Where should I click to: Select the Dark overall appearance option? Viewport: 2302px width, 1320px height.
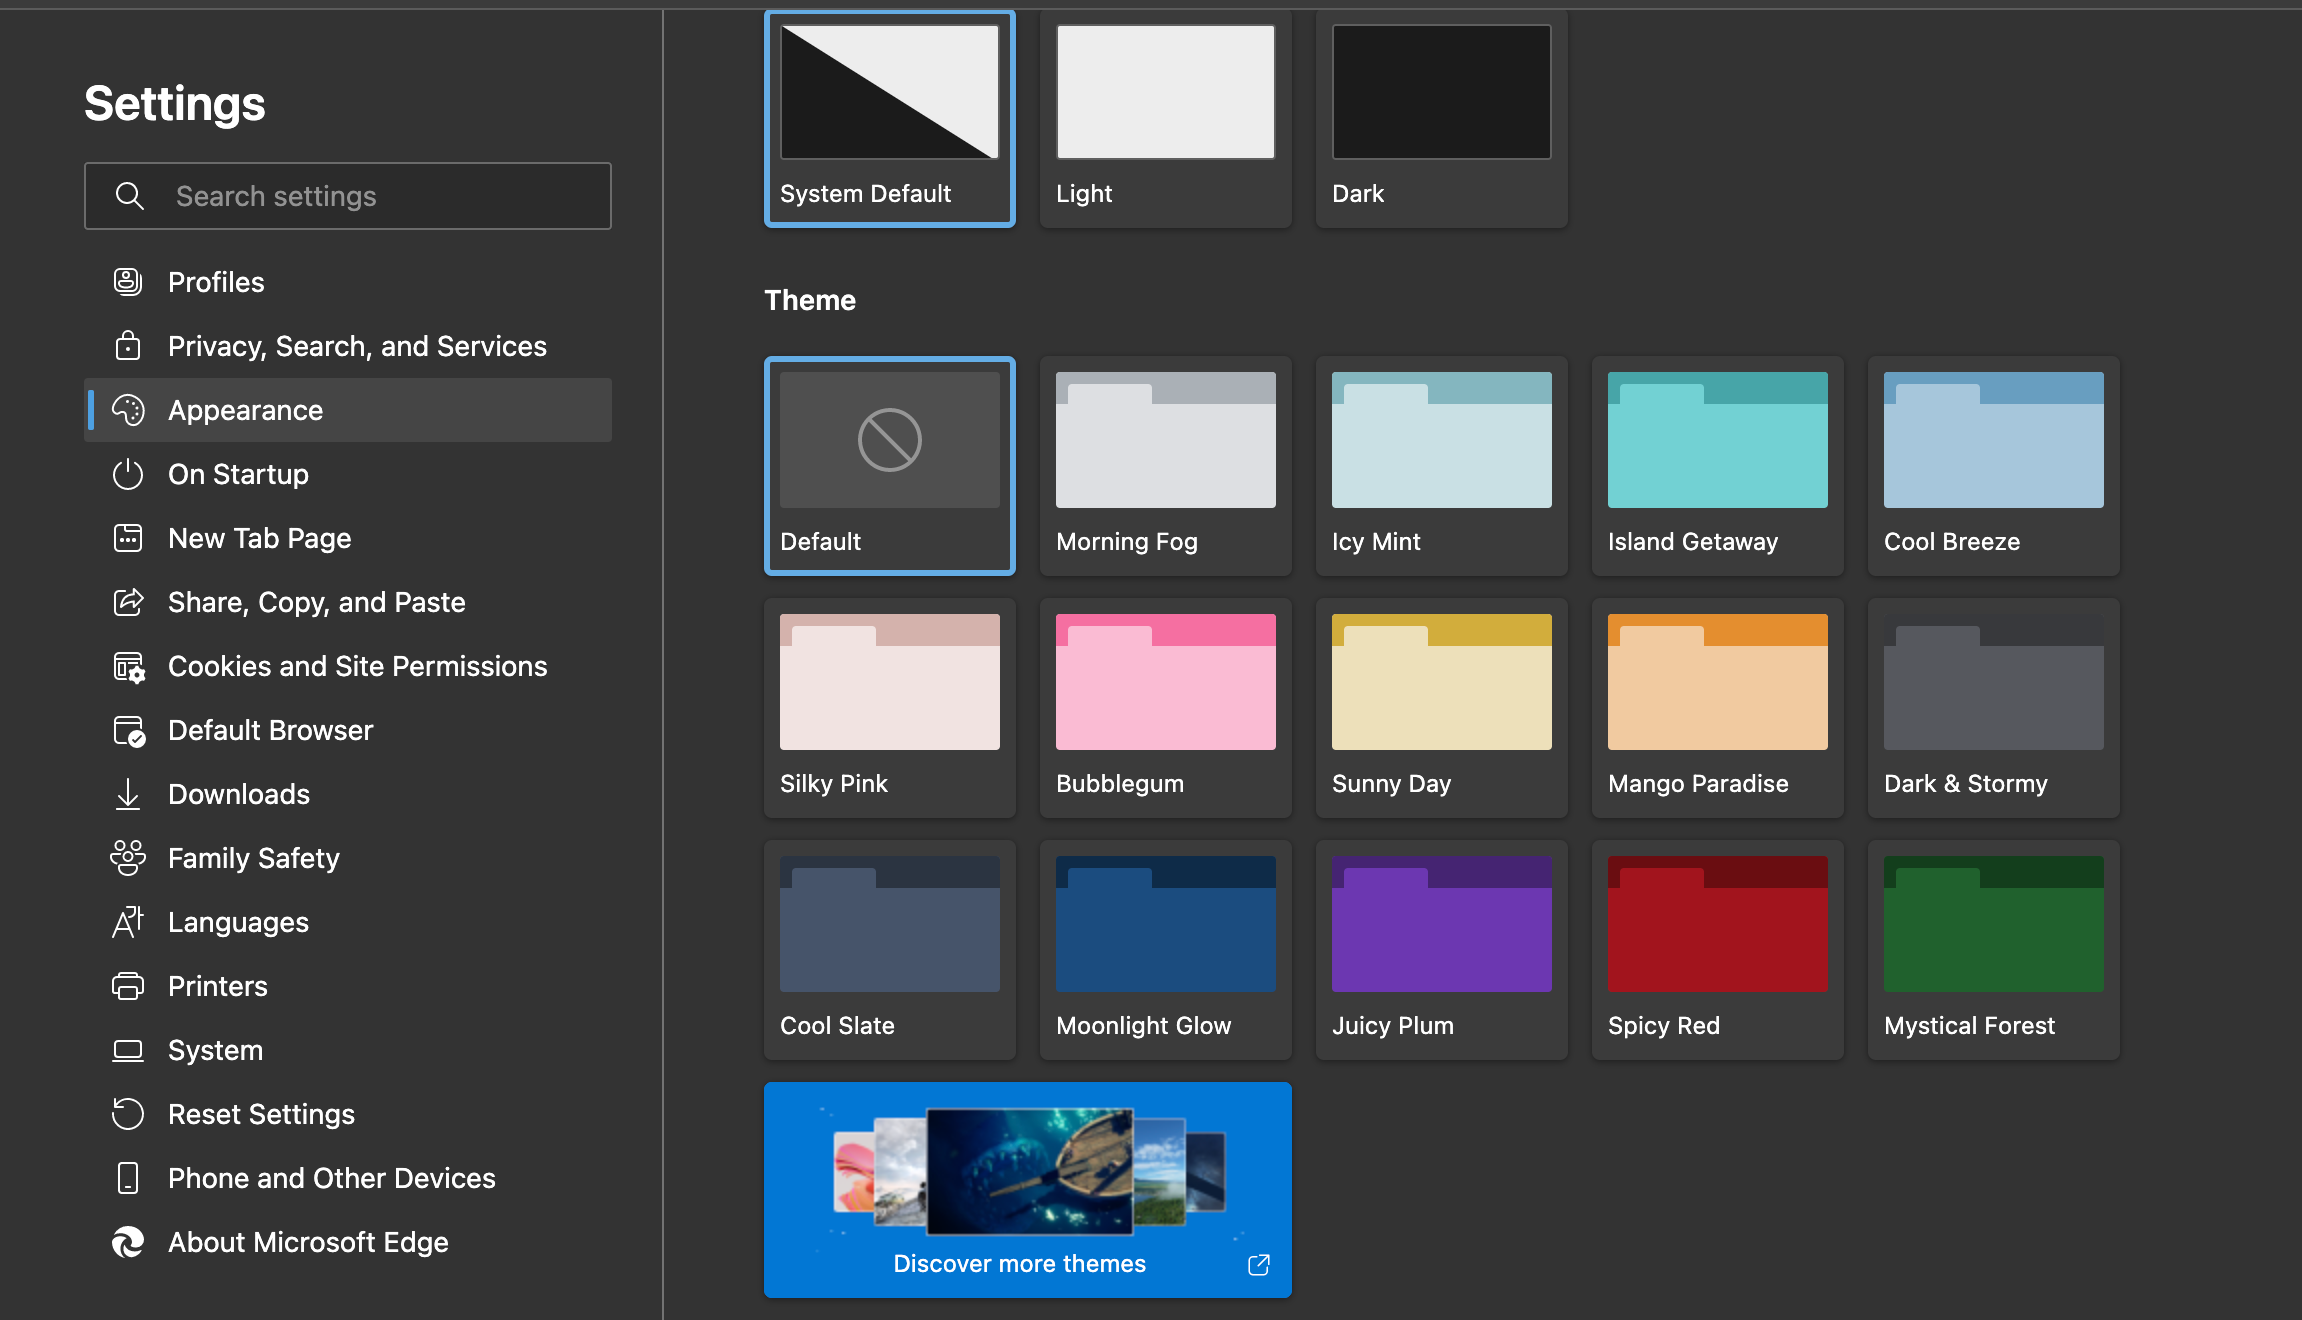tap(1441, 118)
